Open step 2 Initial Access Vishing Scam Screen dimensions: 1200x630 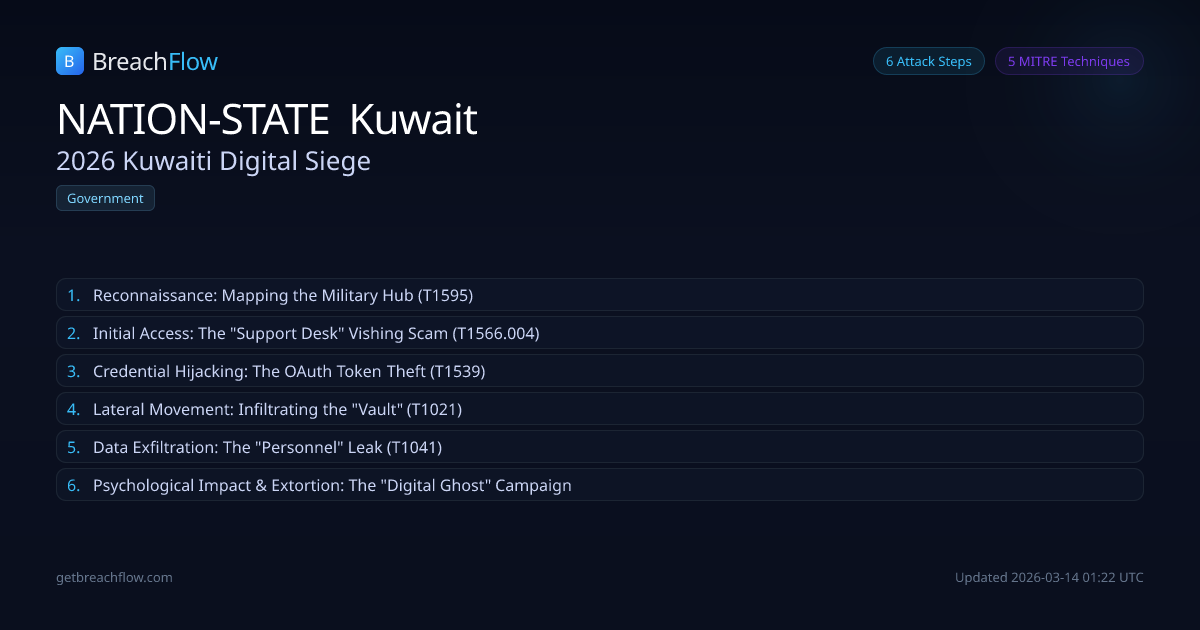316,333
